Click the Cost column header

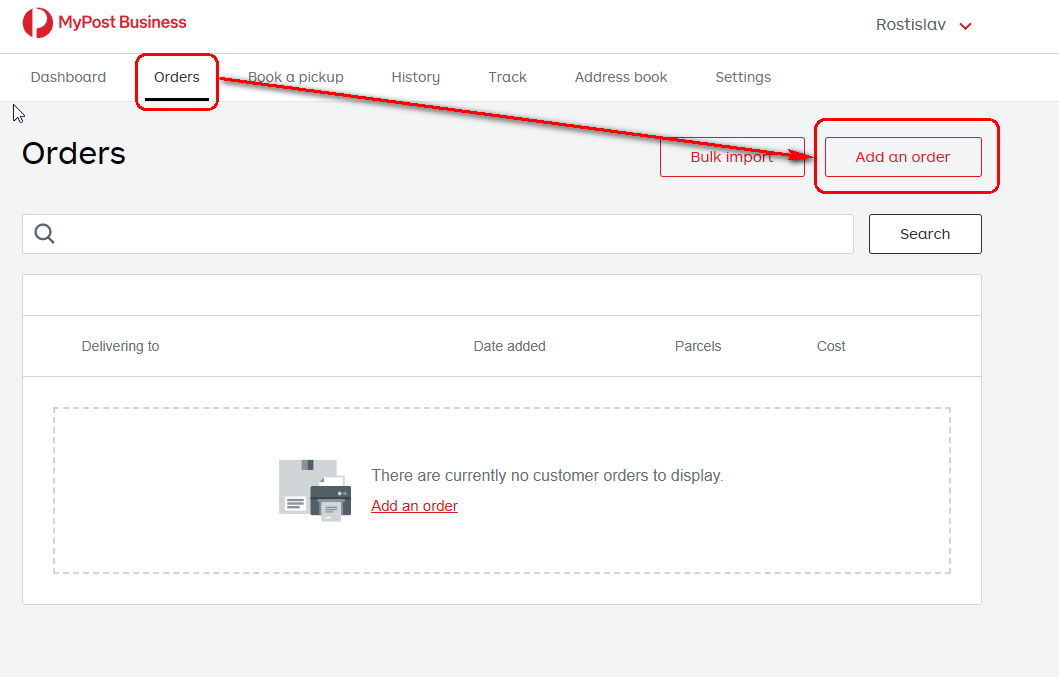pos(830,346)
